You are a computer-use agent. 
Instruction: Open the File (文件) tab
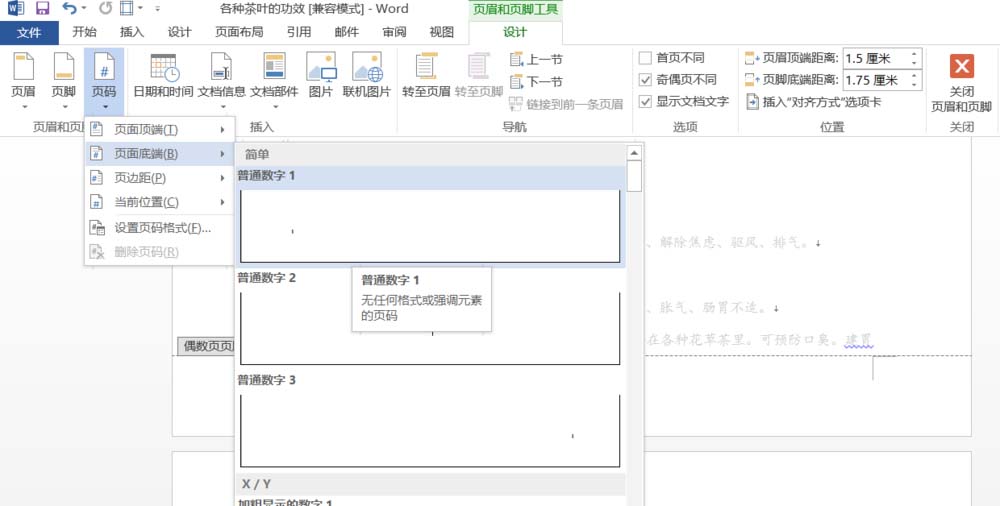29,33
